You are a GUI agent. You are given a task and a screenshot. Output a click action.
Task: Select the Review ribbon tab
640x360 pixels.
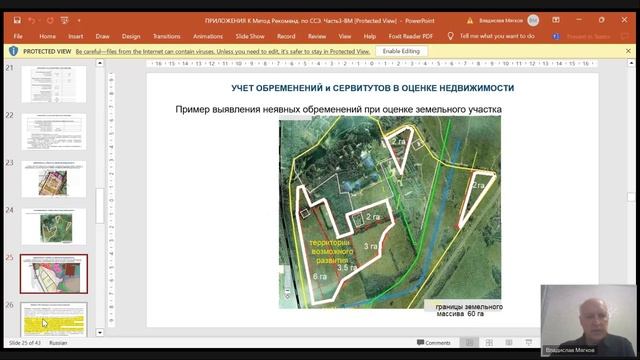point(317,36)
